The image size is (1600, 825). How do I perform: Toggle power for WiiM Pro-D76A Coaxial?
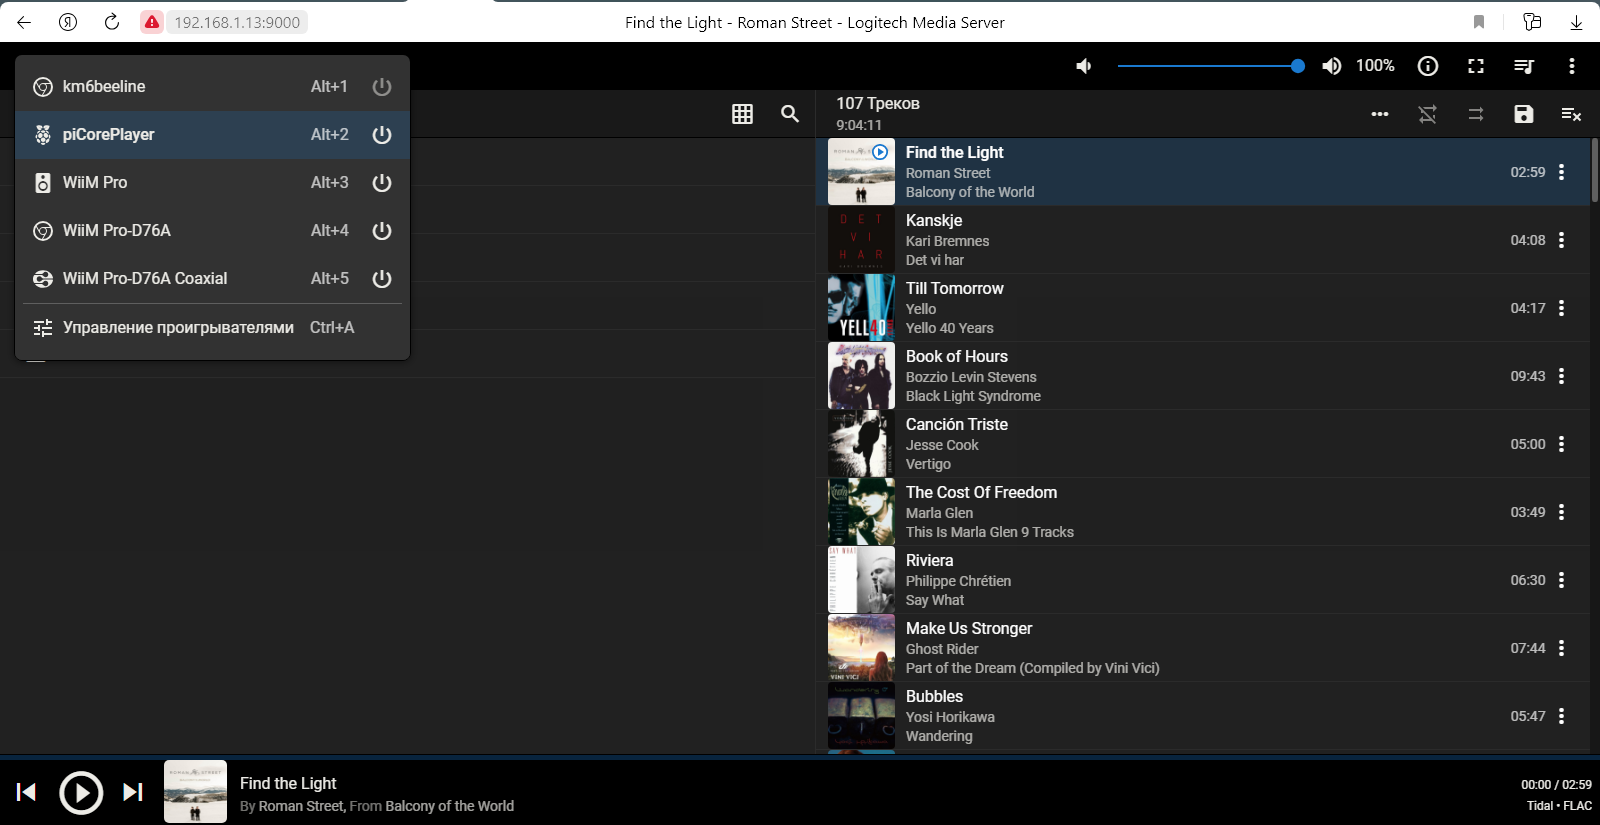pyautogui.click(x=381, y=279)
